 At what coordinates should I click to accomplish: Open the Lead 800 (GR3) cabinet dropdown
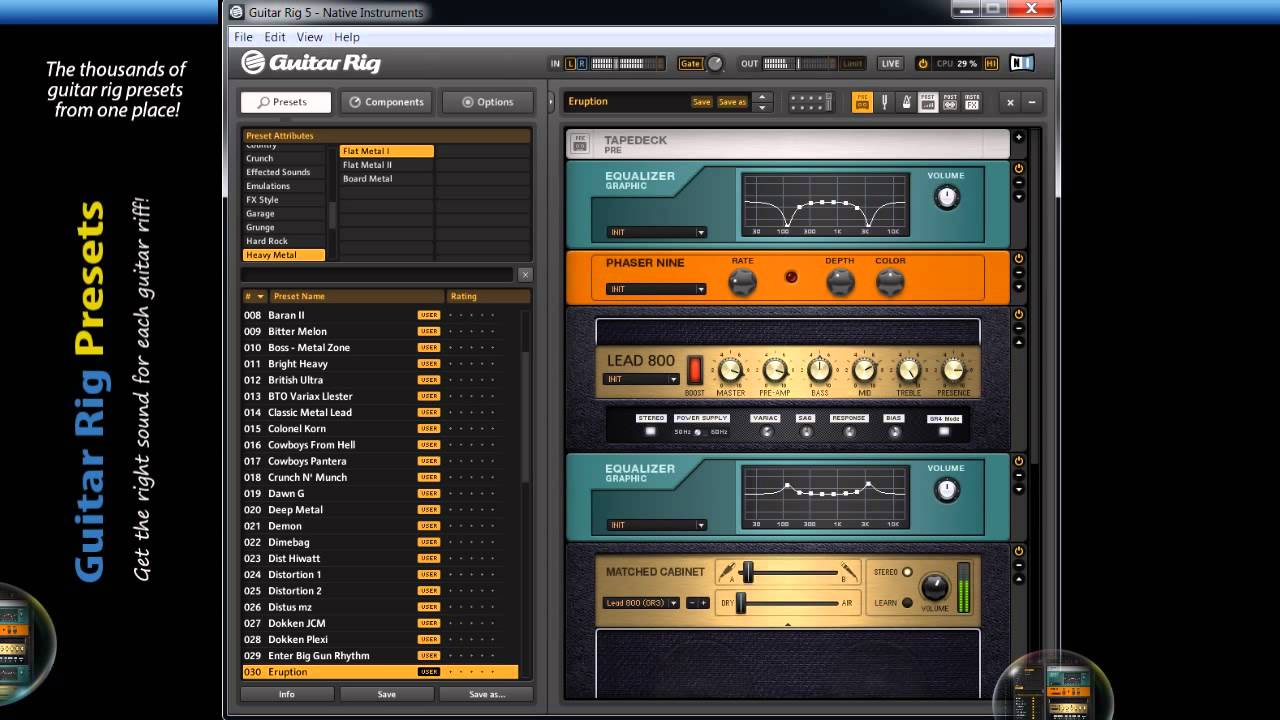click(x=641, y=603)
